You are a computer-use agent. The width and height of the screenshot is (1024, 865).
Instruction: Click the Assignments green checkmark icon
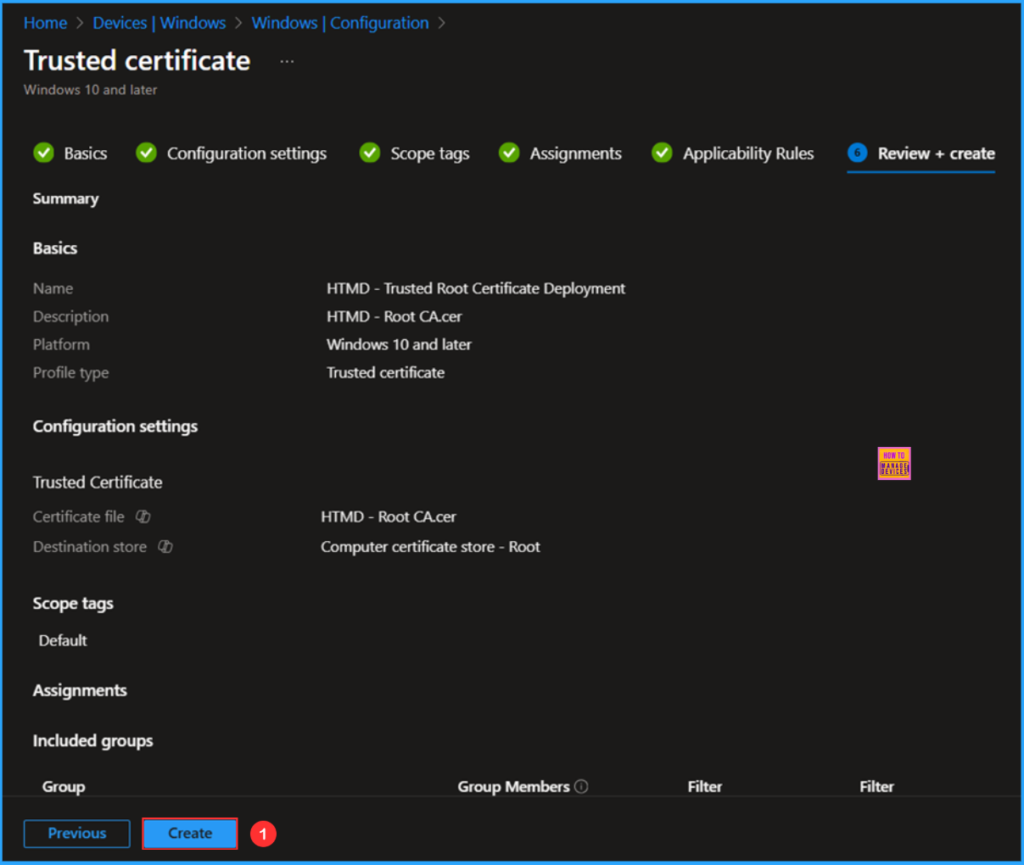coord(509,153)
